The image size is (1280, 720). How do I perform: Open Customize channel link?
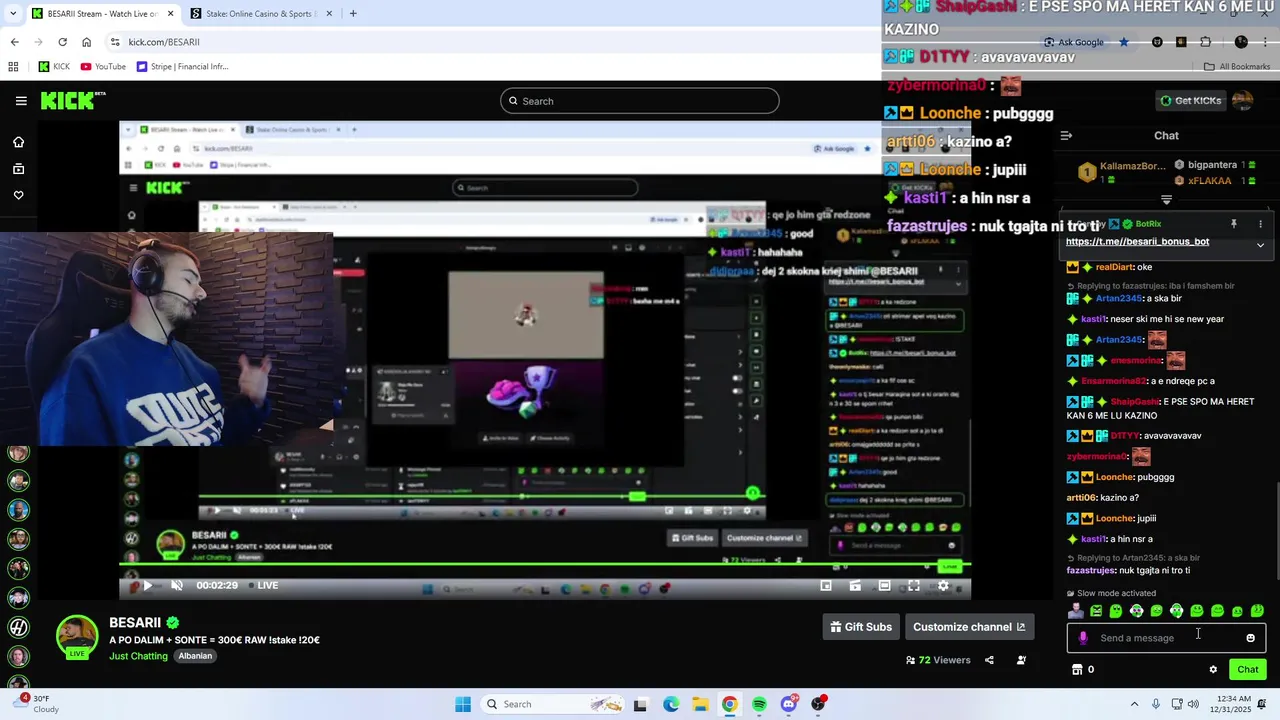point(969,627)
